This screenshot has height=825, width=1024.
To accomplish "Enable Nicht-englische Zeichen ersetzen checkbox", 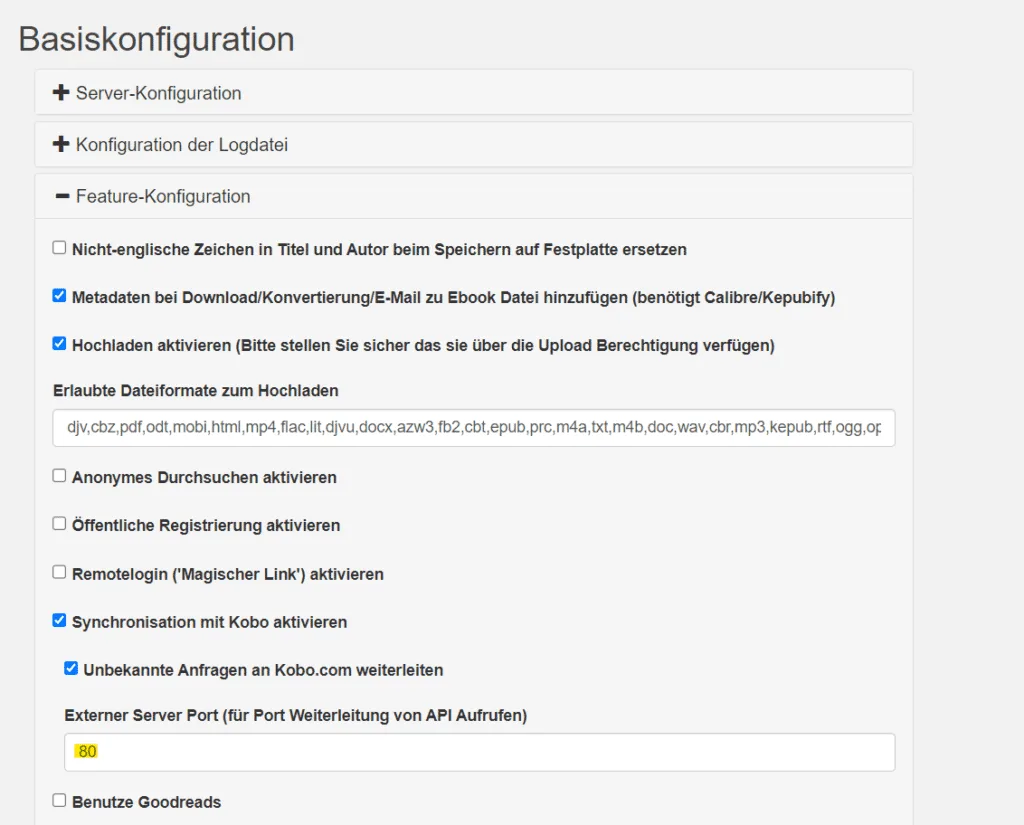I will 59,248.
